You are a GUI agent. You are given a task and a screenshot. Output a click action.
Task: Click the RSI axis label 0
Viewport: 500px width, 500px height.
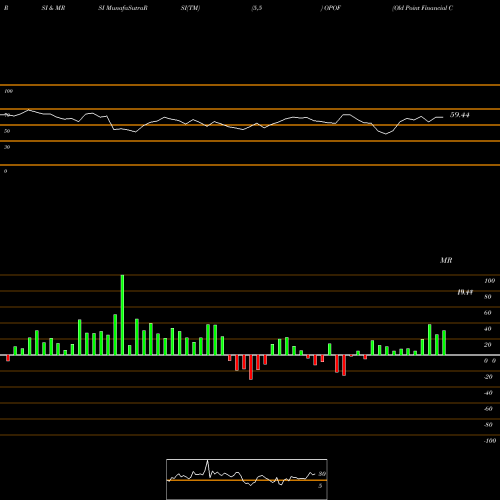(x=5, y=171)
